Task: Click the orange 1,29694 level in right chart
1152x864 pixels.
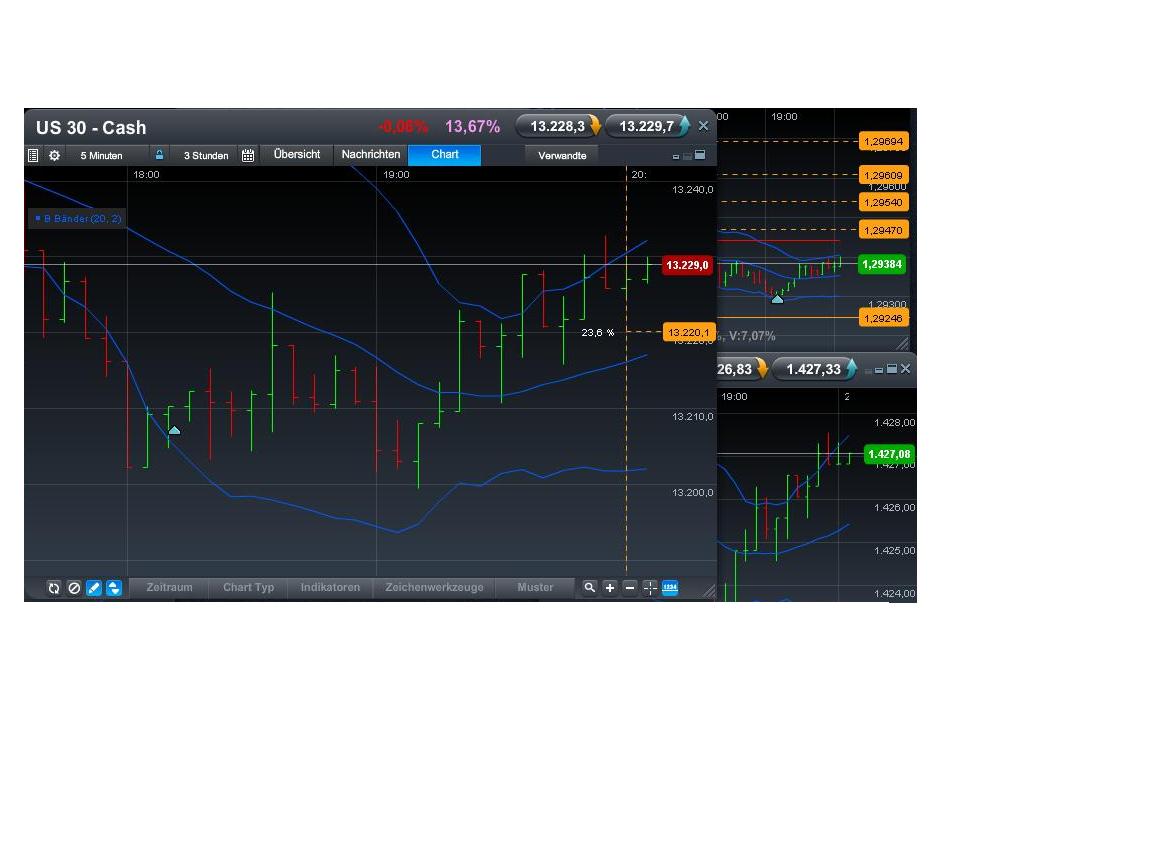Action: [x=884, y=141]
